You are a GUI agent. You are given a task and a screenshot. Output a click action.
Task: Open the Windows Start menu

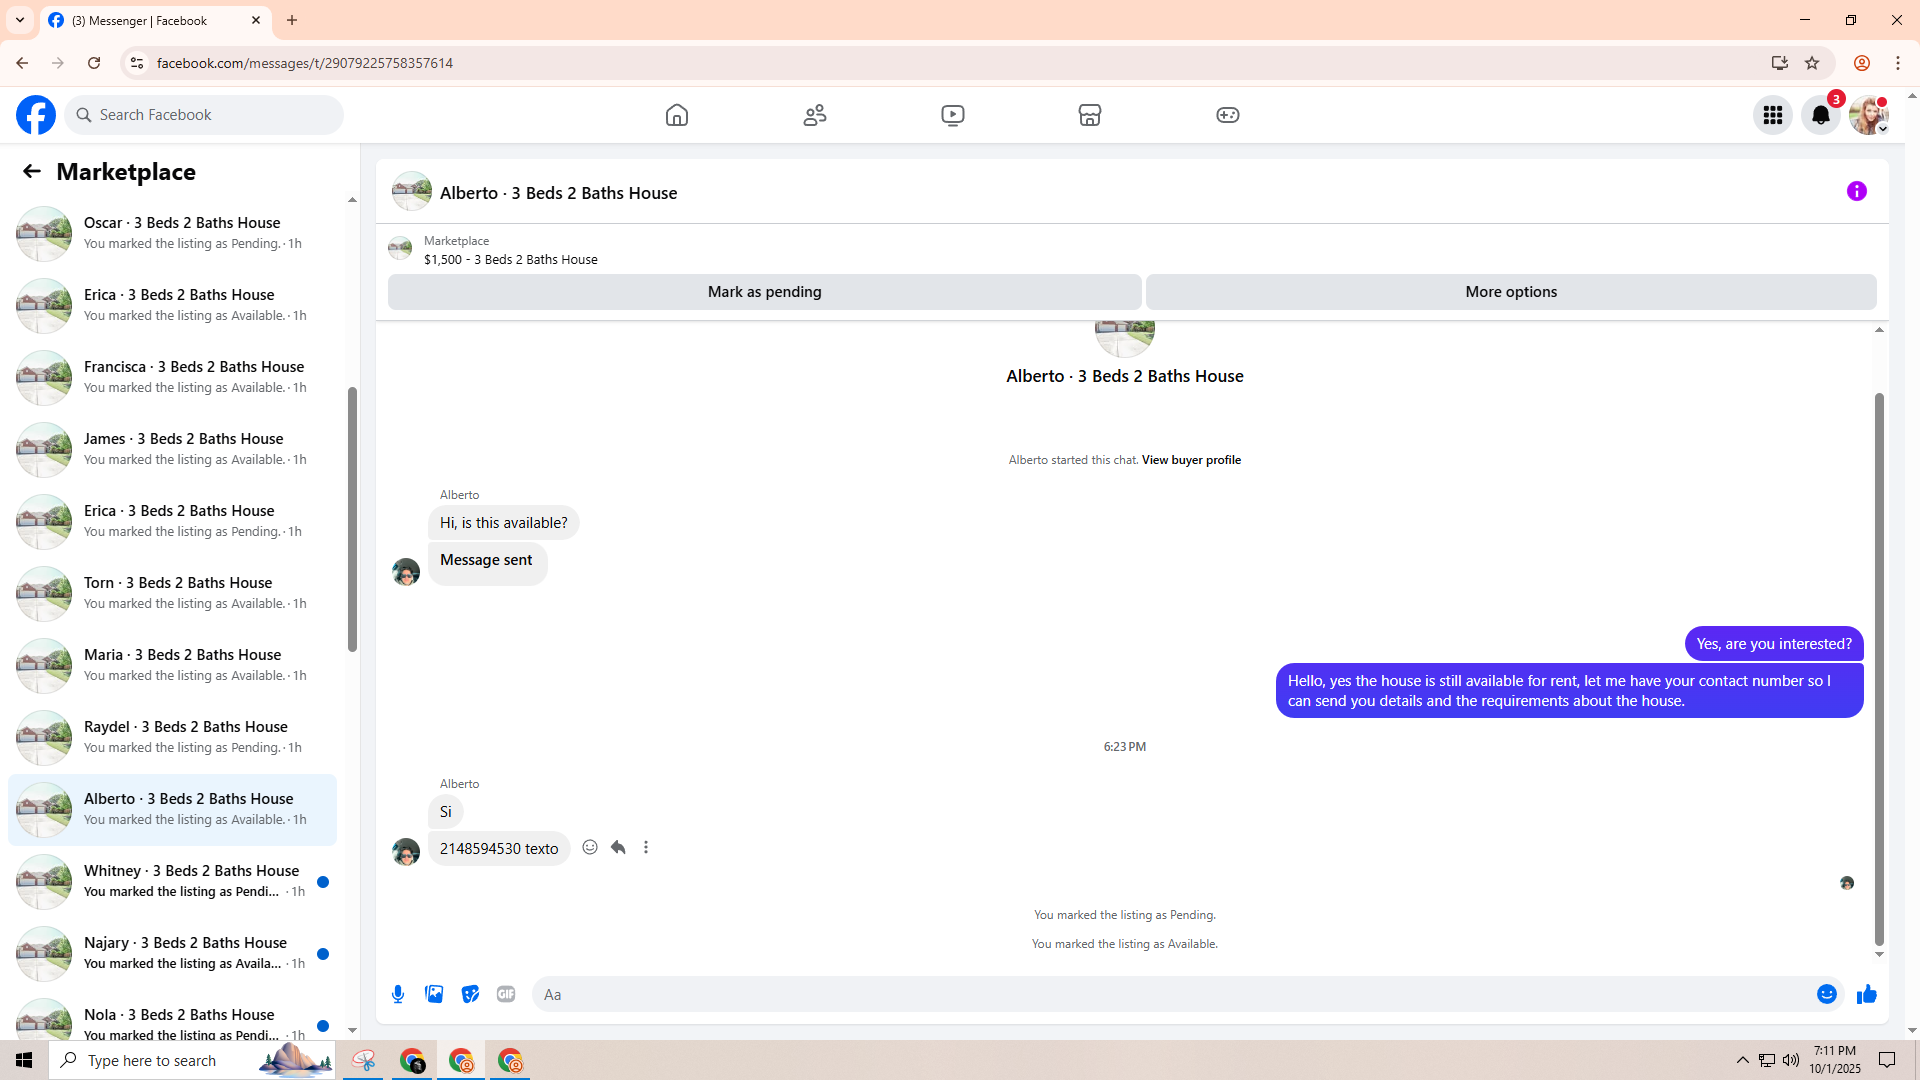(x=24, y=1060)
